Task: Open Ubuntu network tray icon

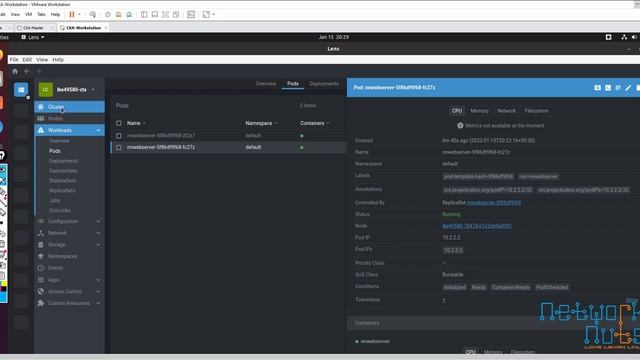Action: 624,37
